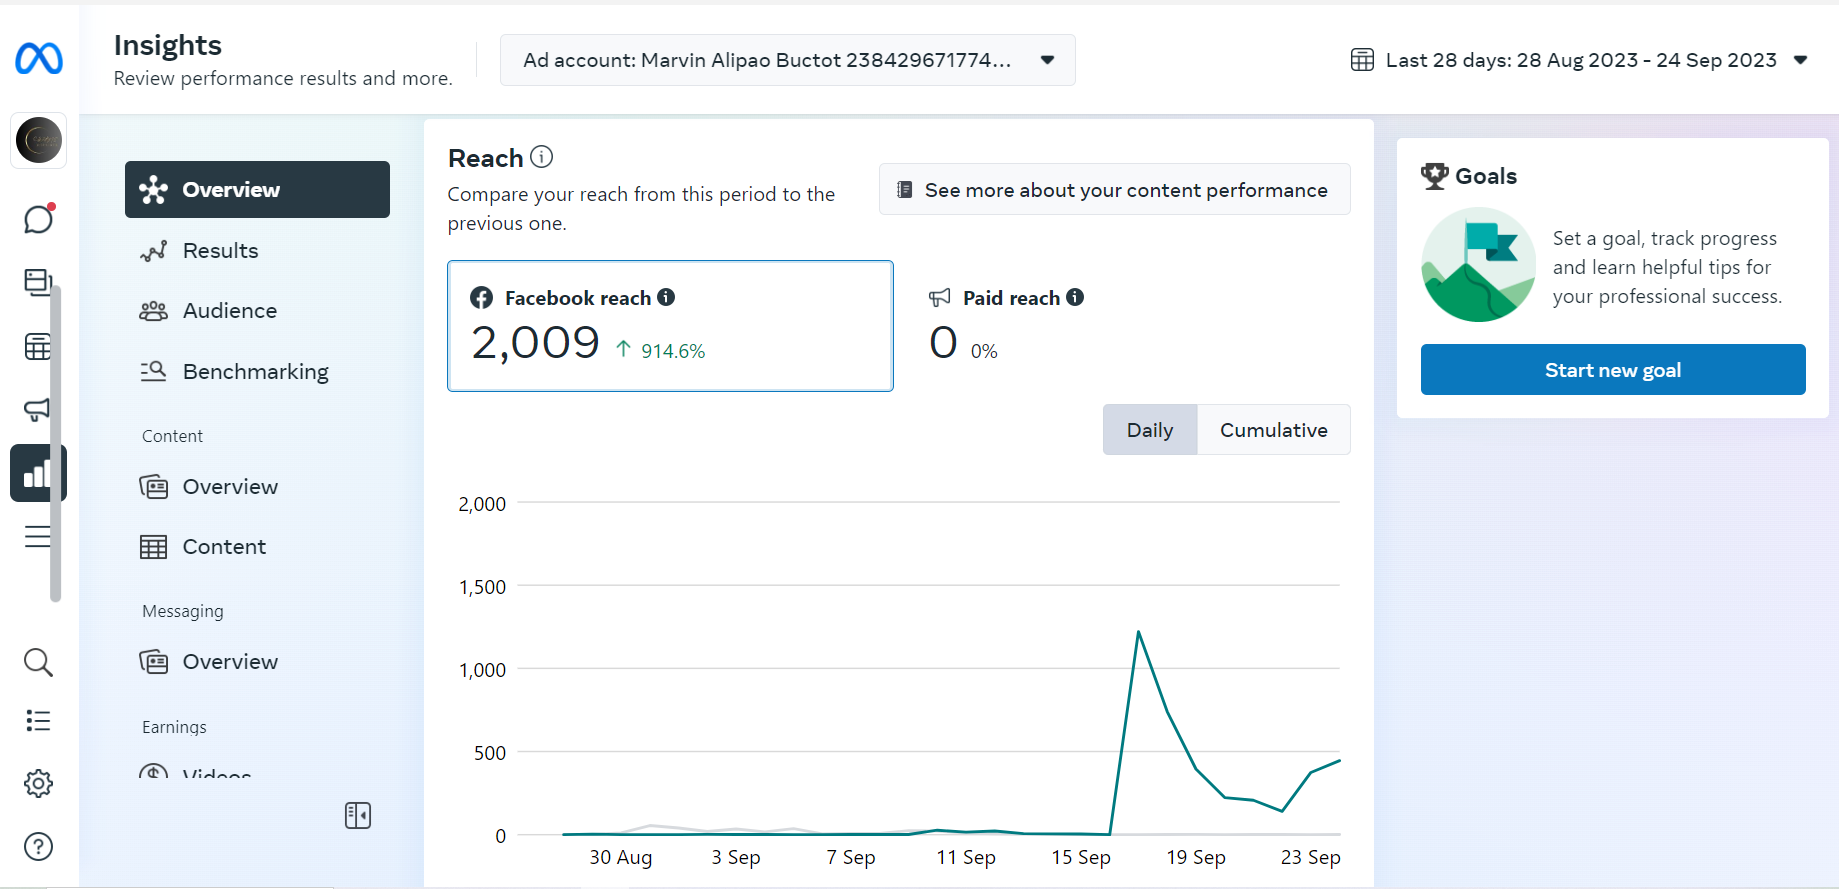Select Overview in Insights menu
Viewport: 1839px width, 889px height.
tap(257, 189)
